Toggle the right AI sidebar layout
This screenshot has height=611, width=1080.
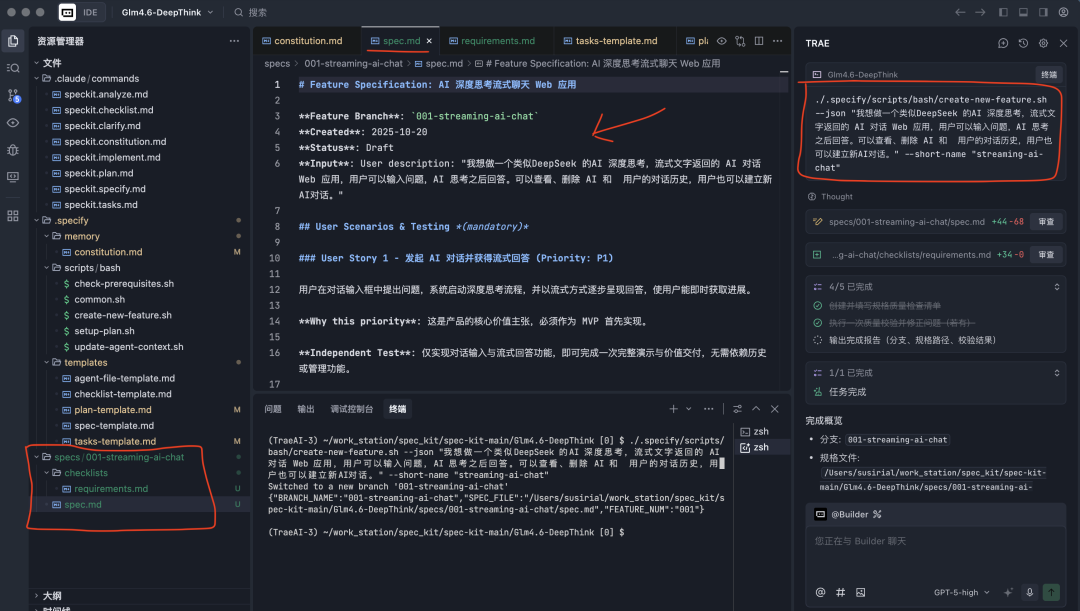[x=1043, y=12]
